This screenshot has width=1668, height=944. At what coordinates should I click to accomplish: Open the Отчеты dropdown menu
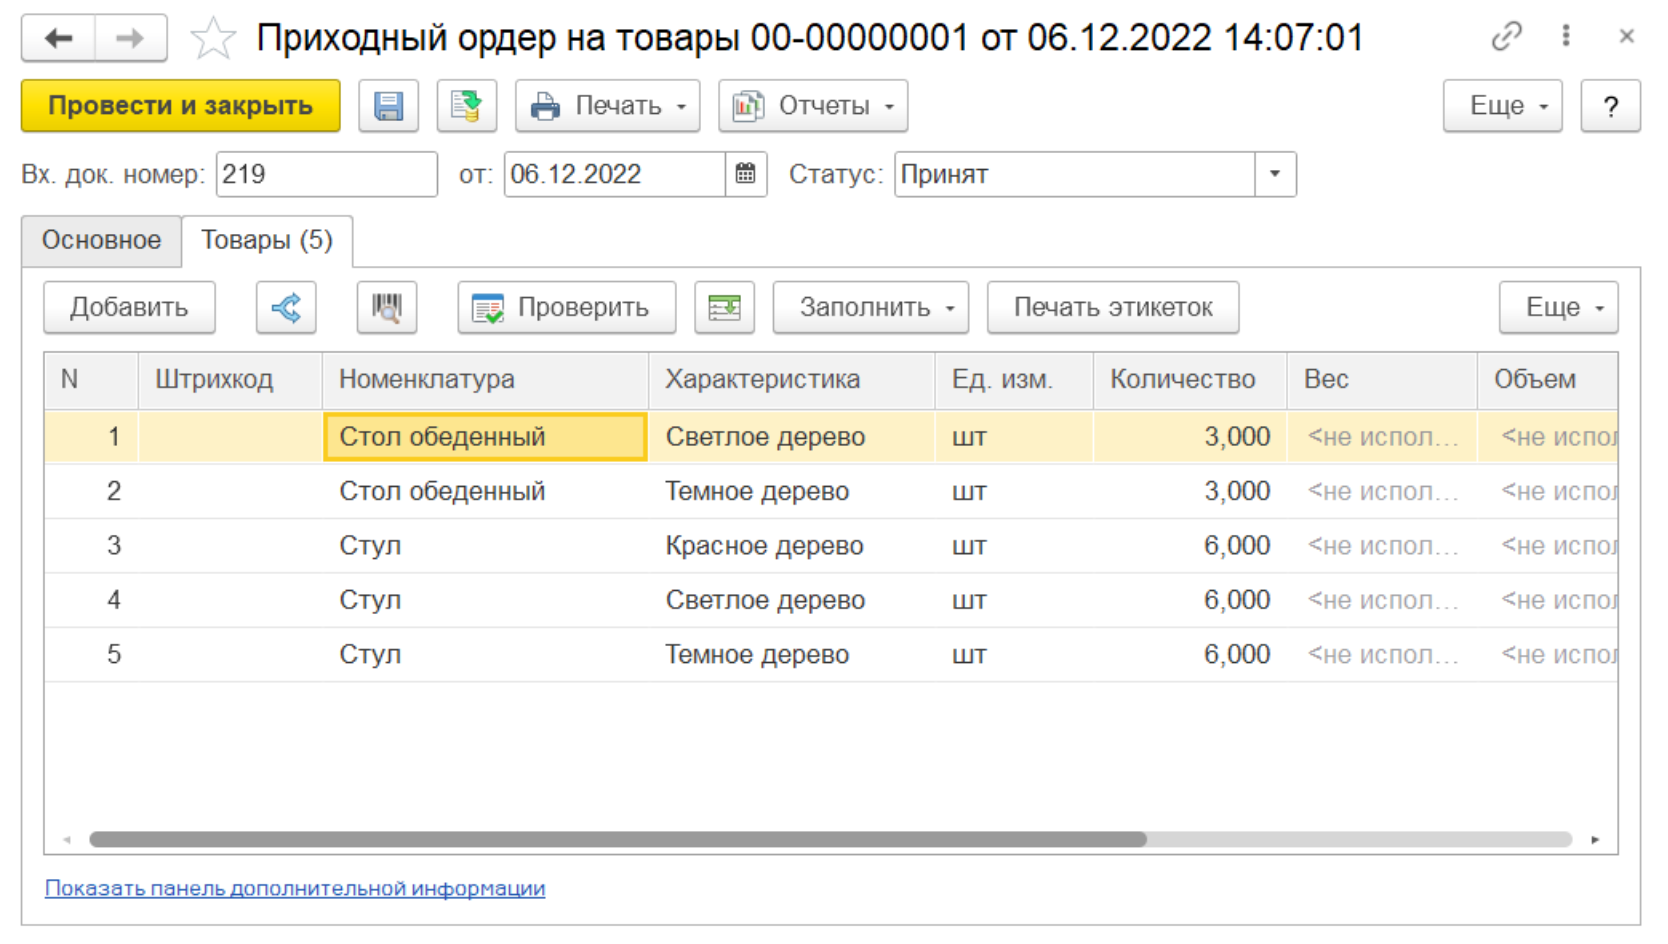point(812,106)
